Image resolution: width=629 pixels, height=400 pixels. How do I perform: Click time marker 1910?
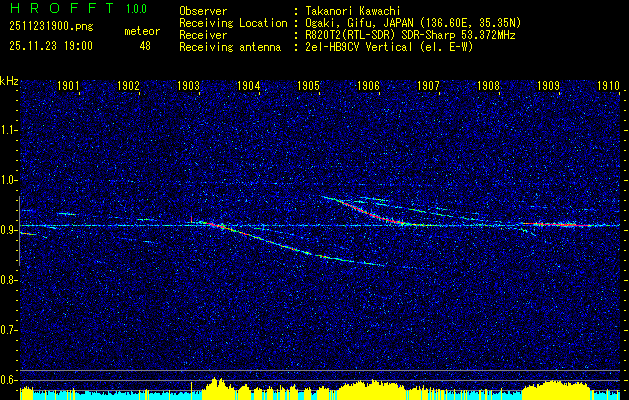coord(608,85)
